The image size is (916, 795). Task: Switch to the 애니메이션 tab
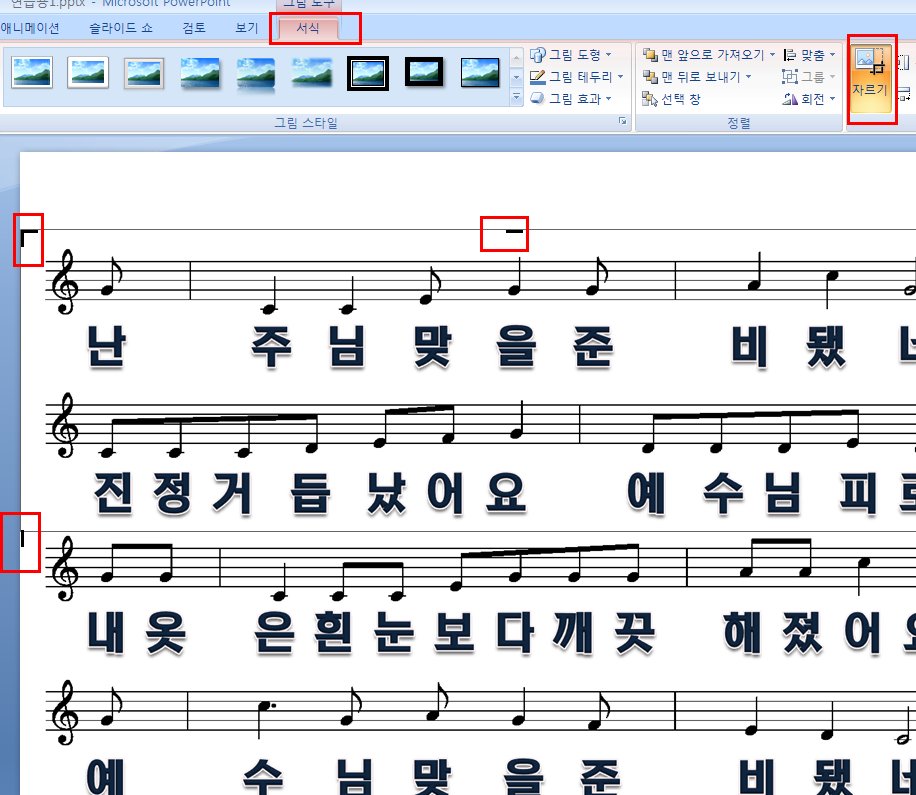click(x=30, y=28)
